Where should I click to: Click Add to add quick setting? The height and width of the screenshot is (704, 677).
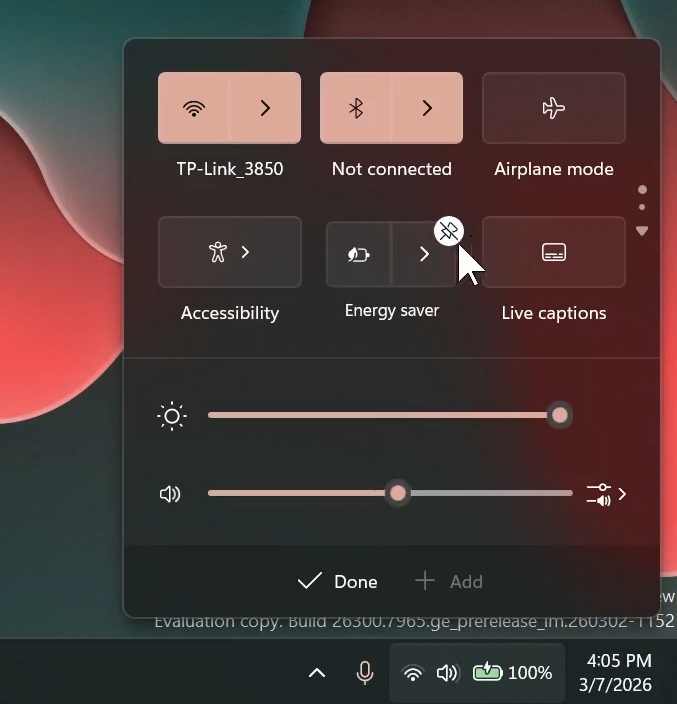pos(449,581)
